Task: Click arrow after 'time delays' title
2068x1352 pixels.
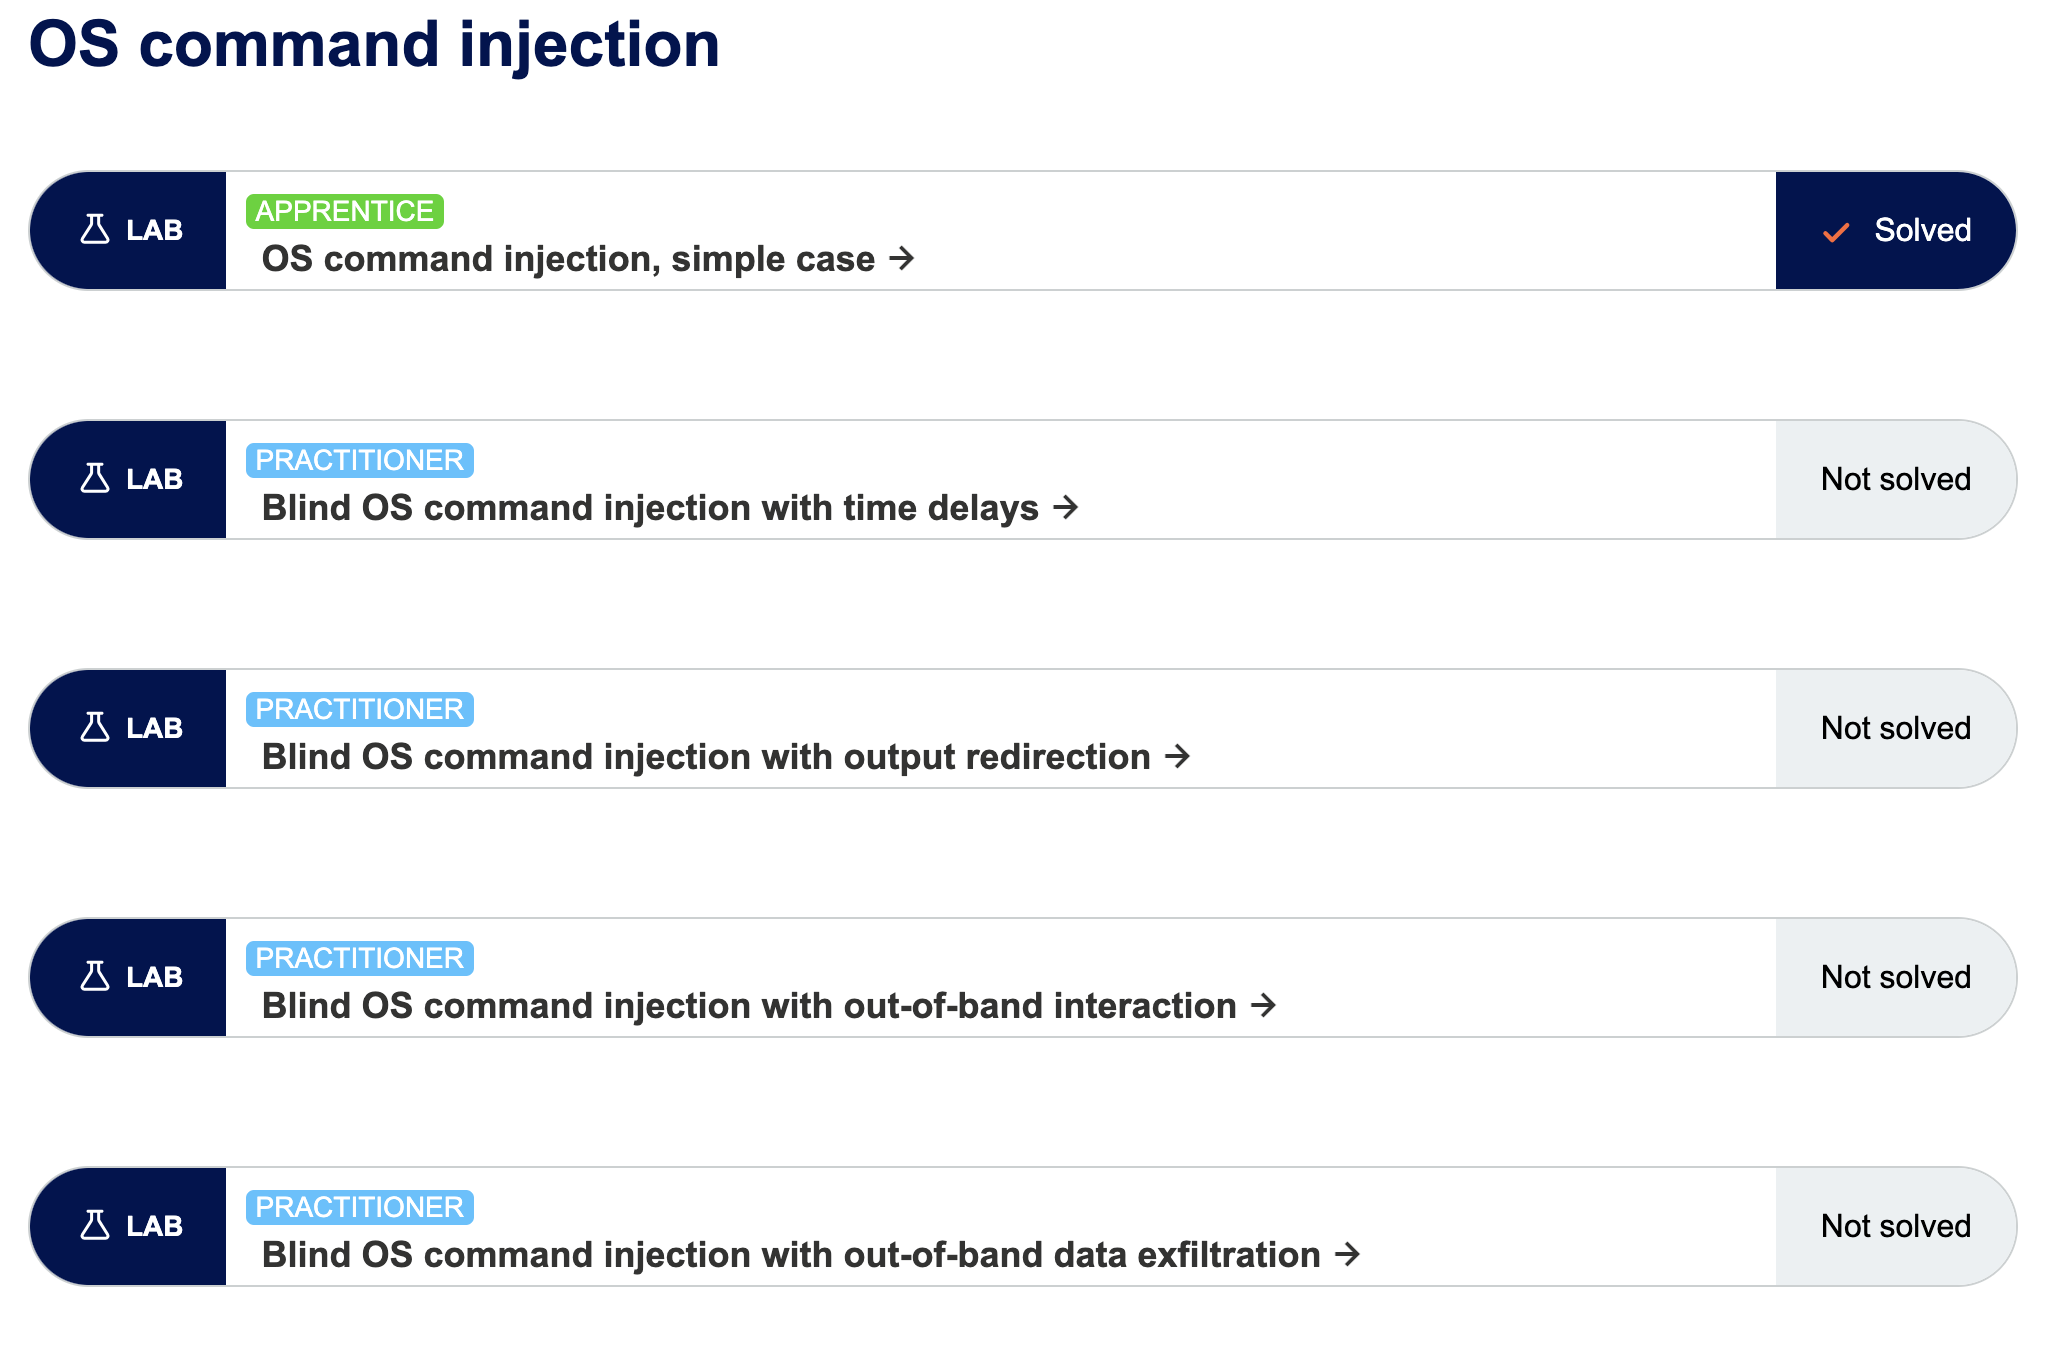Action: (x=1066, y=508)
